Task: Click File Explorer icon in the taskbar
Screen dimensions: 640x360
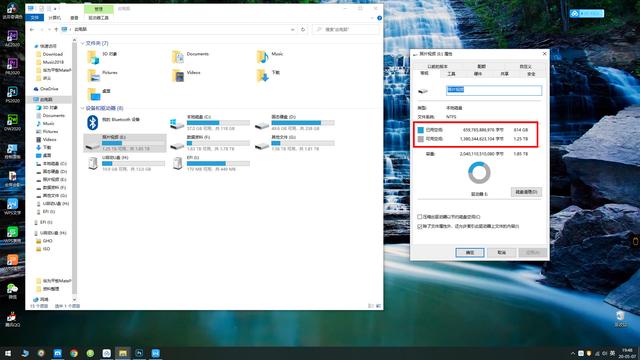Action: click(x=123, y=353)
